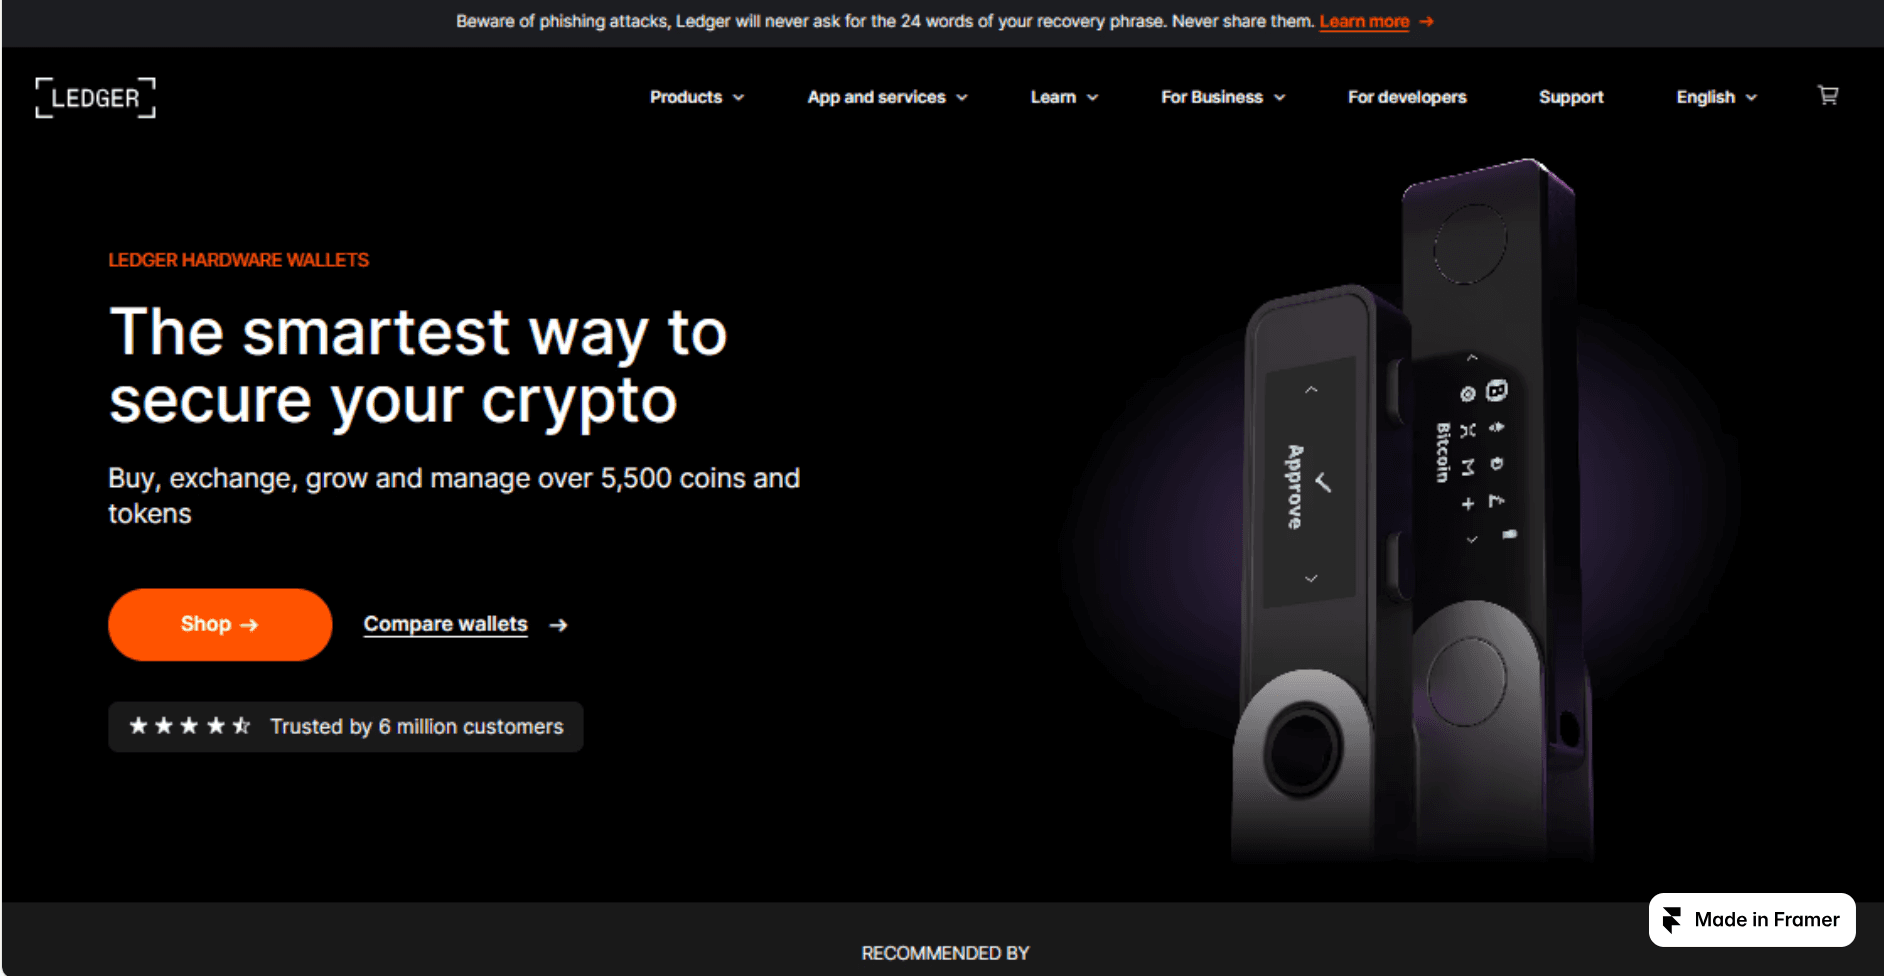1884x976 pixels.
Task: Open the Compare wallets link
Action: 445,624
